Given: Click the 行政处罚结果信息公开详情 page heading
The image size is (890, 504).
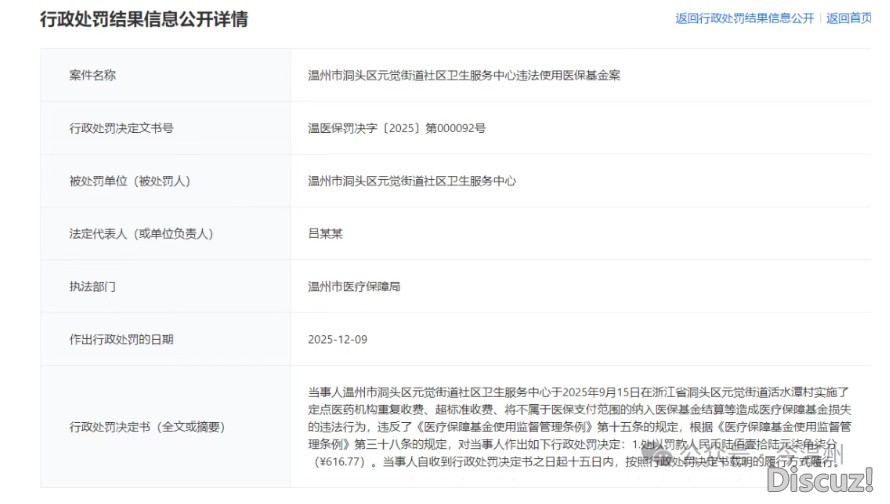Looking at the screenshot, I should pyautogui.click(x=129, y=19).
